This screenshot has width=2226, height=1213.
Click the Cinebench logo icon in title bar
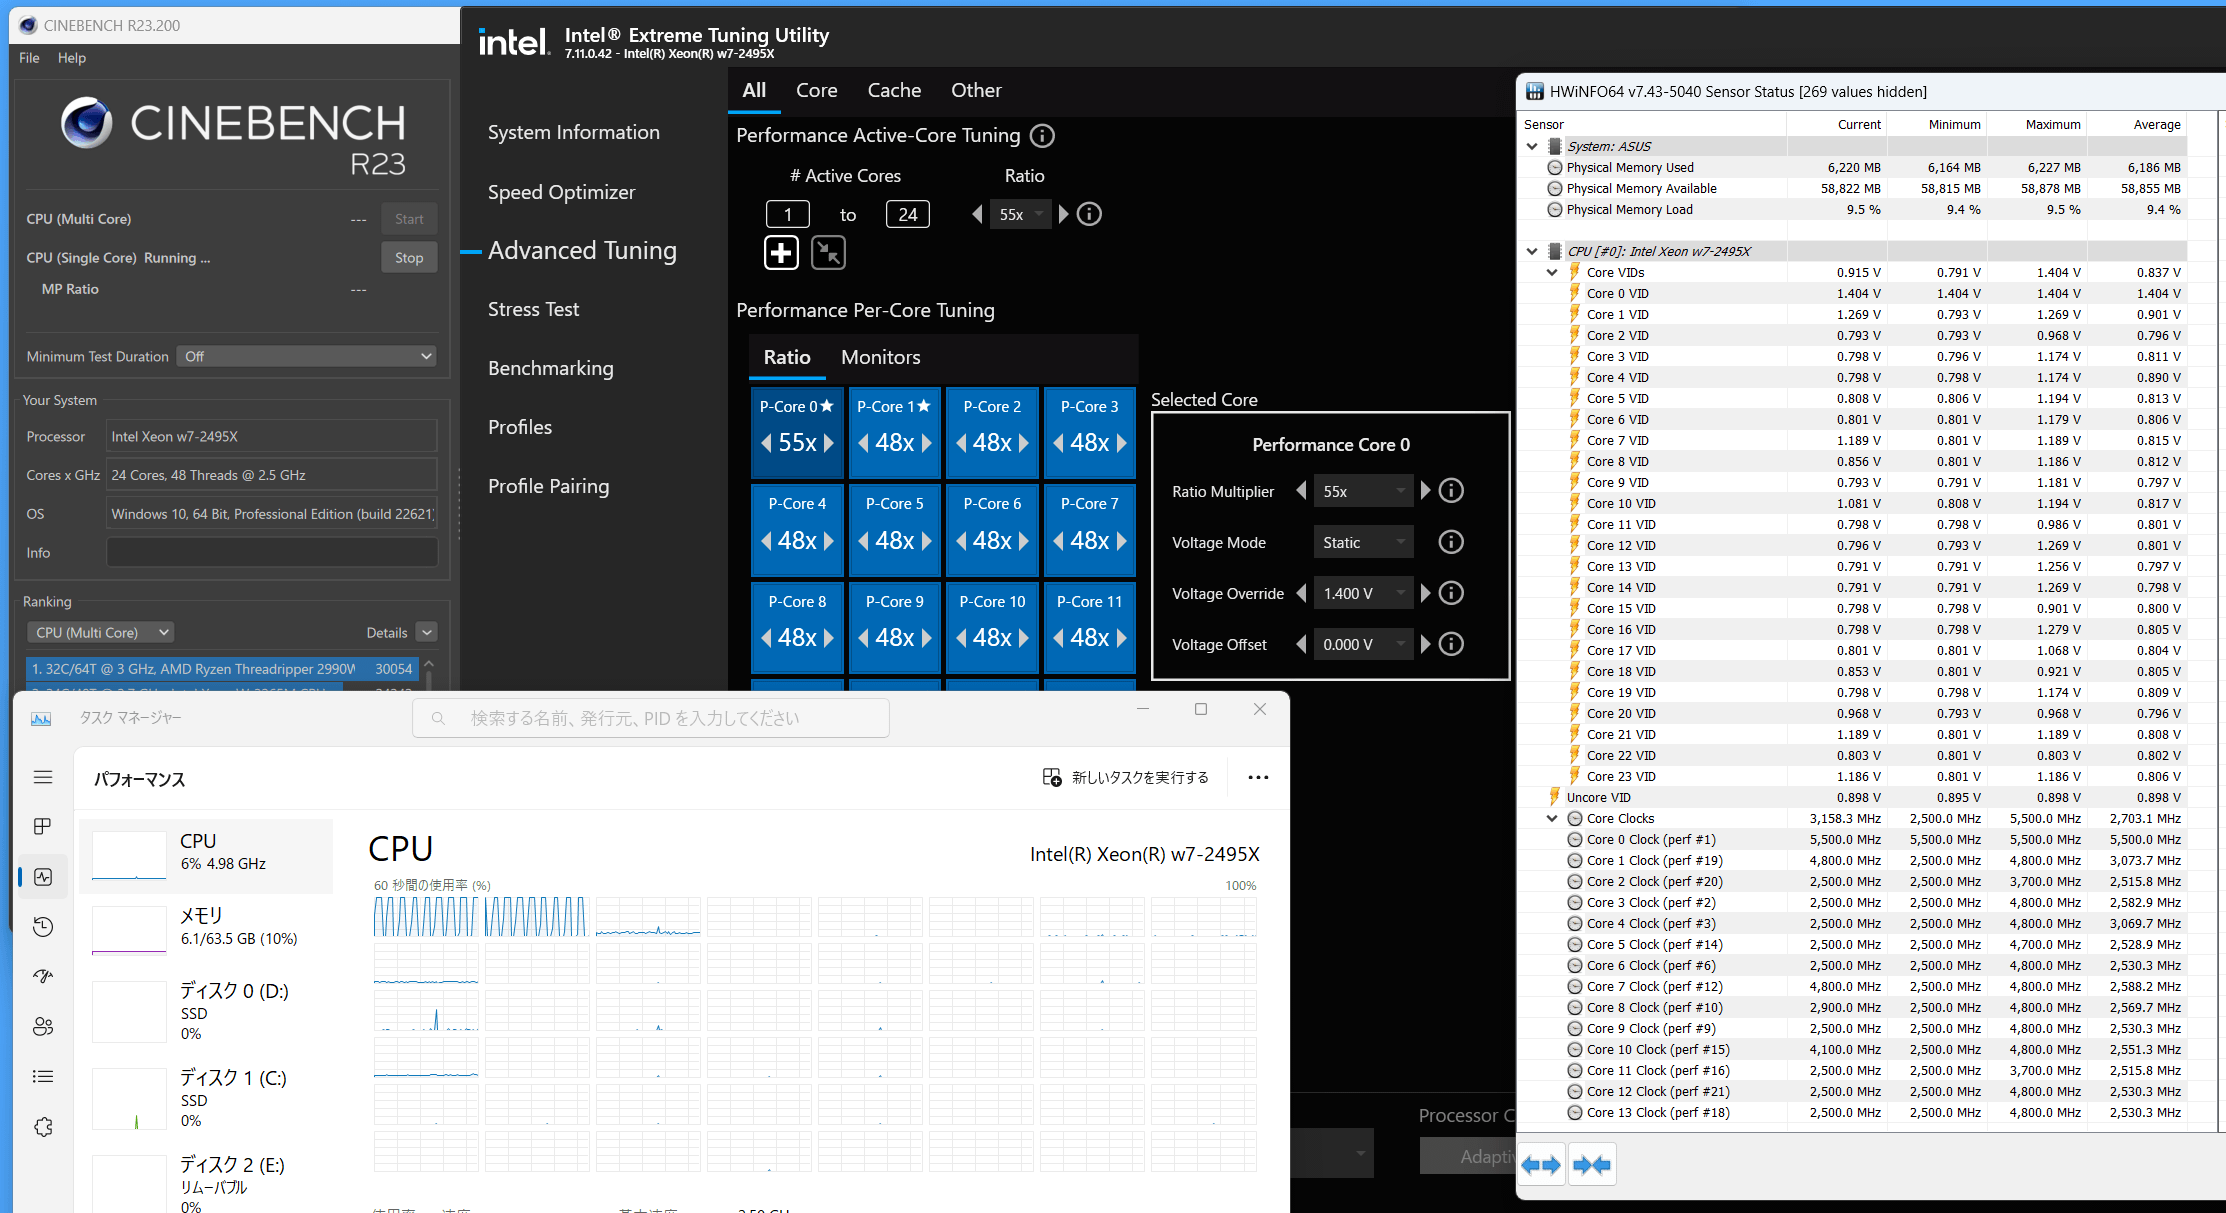tap(28, 25)
